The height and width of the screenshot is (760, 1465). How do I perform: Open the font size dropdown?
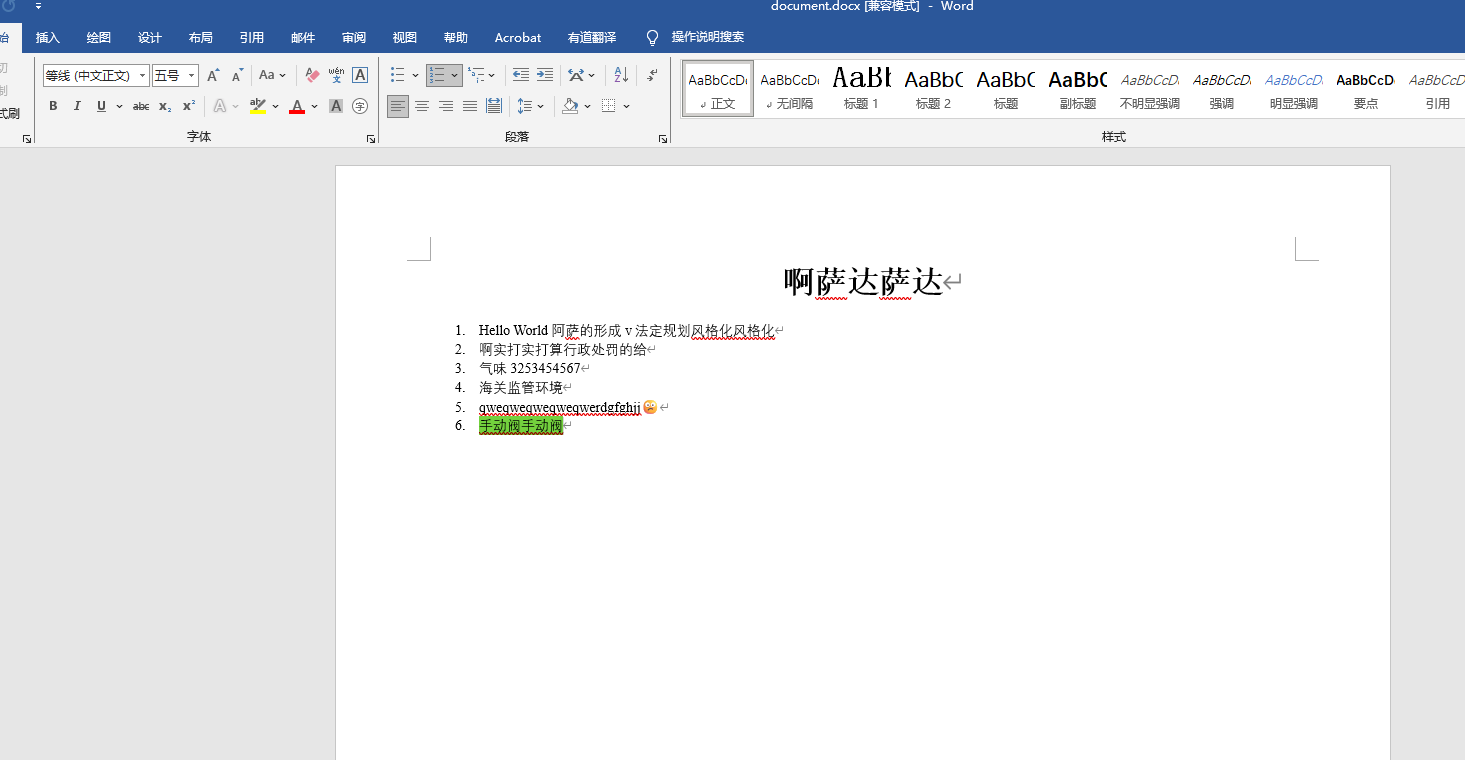(190, 75)
